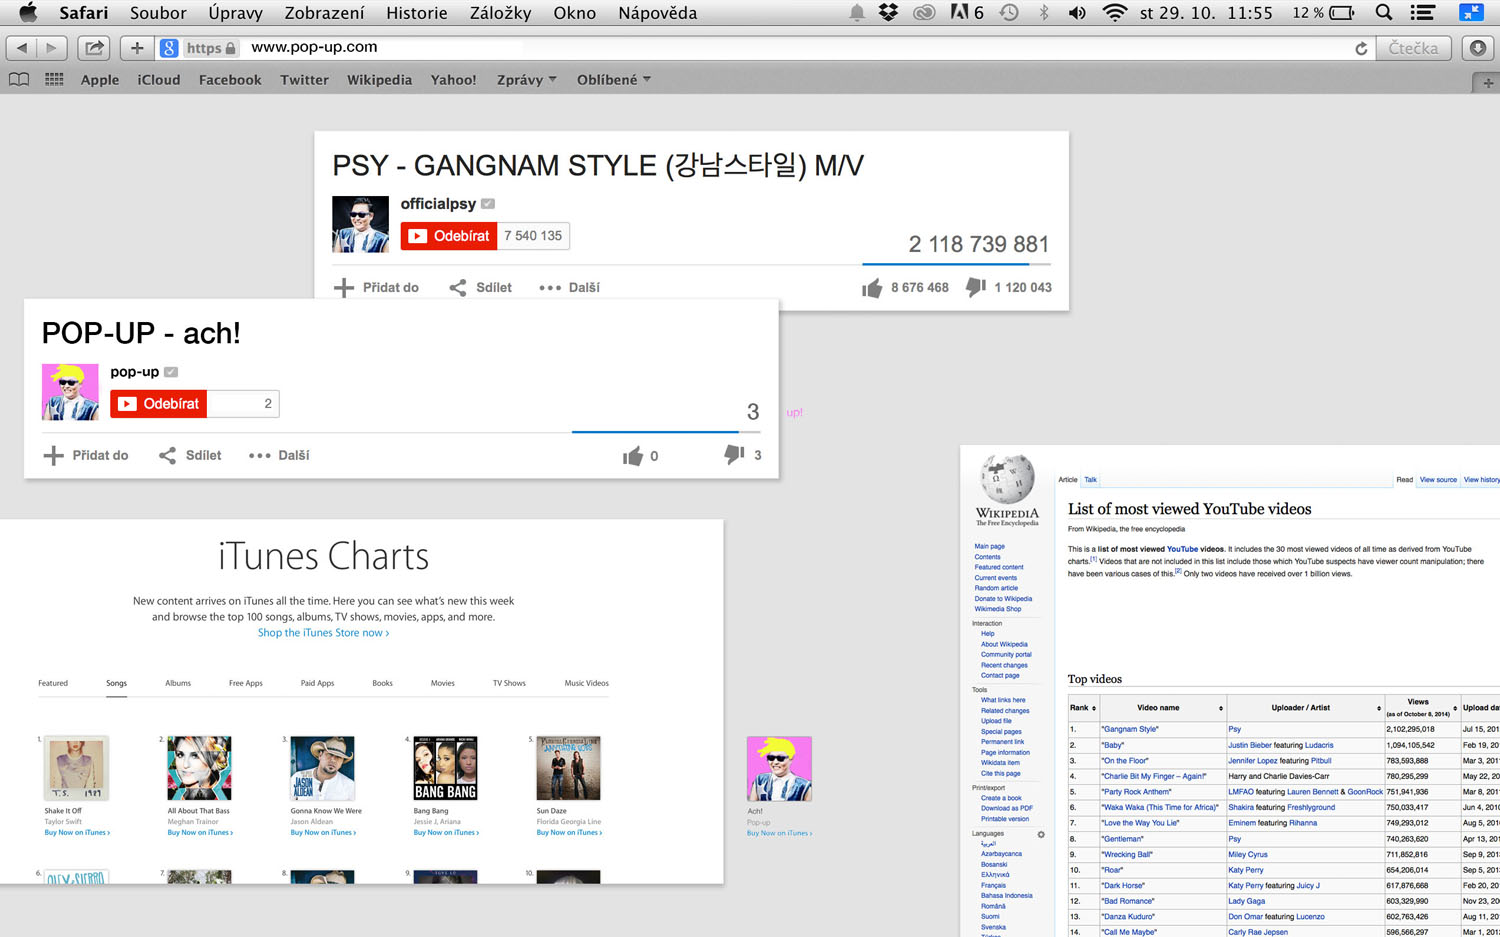This screenshot has height=937, width=1500.
Task: Expand the Zprávy bookmarks folder
Action: point(526,80)
